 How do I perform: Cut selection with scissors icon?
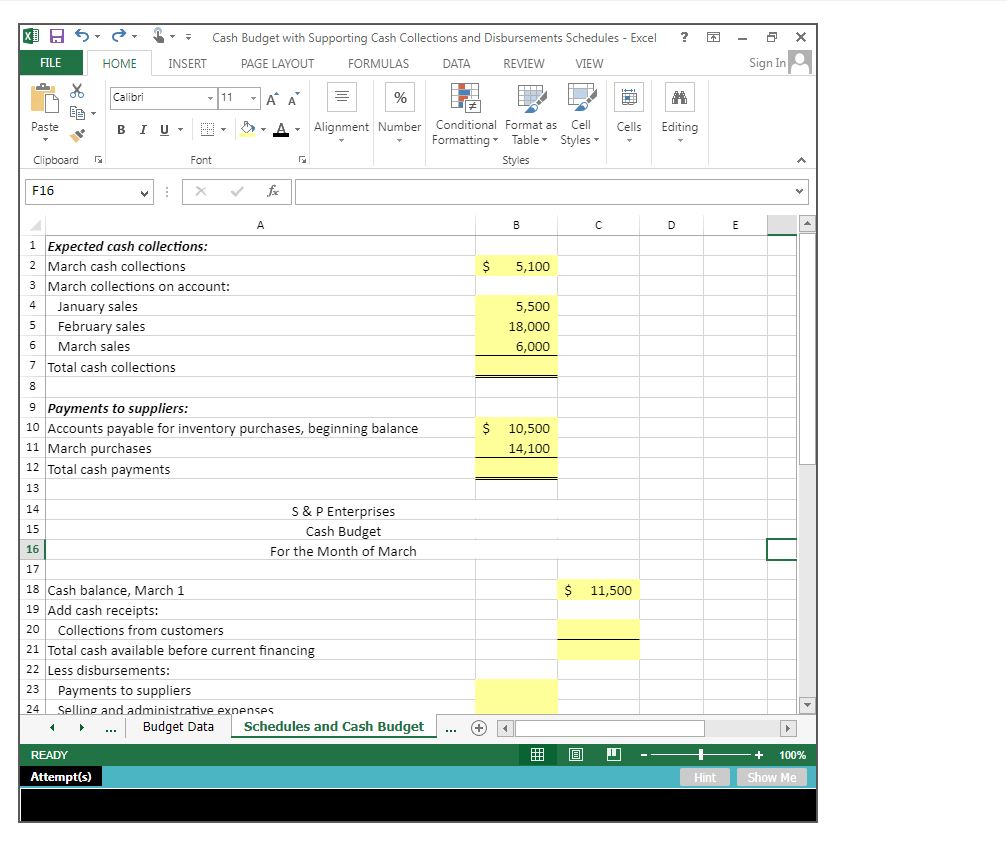point(77,91)
